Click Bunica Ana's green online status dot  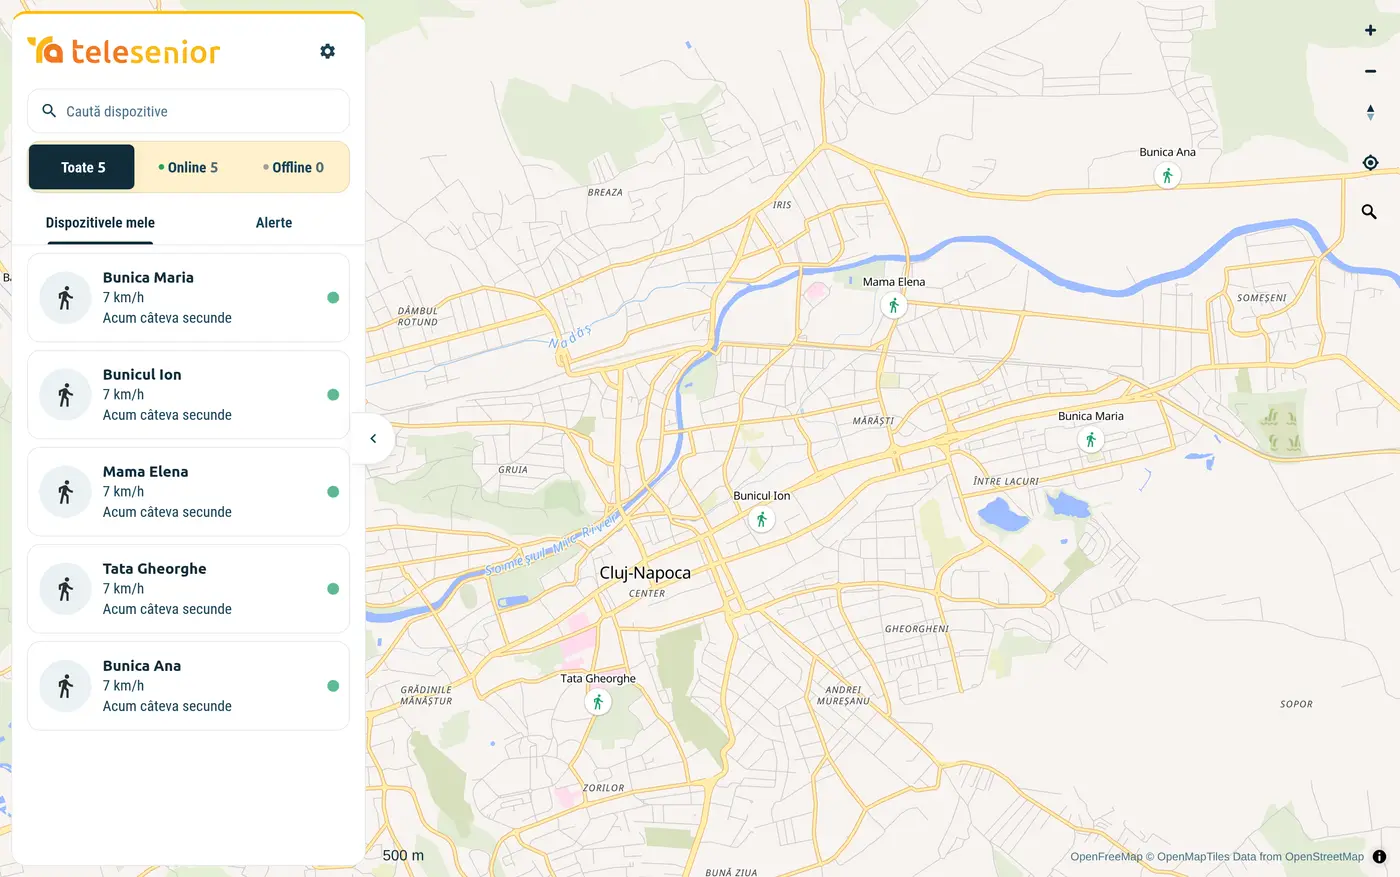point(333,686)
